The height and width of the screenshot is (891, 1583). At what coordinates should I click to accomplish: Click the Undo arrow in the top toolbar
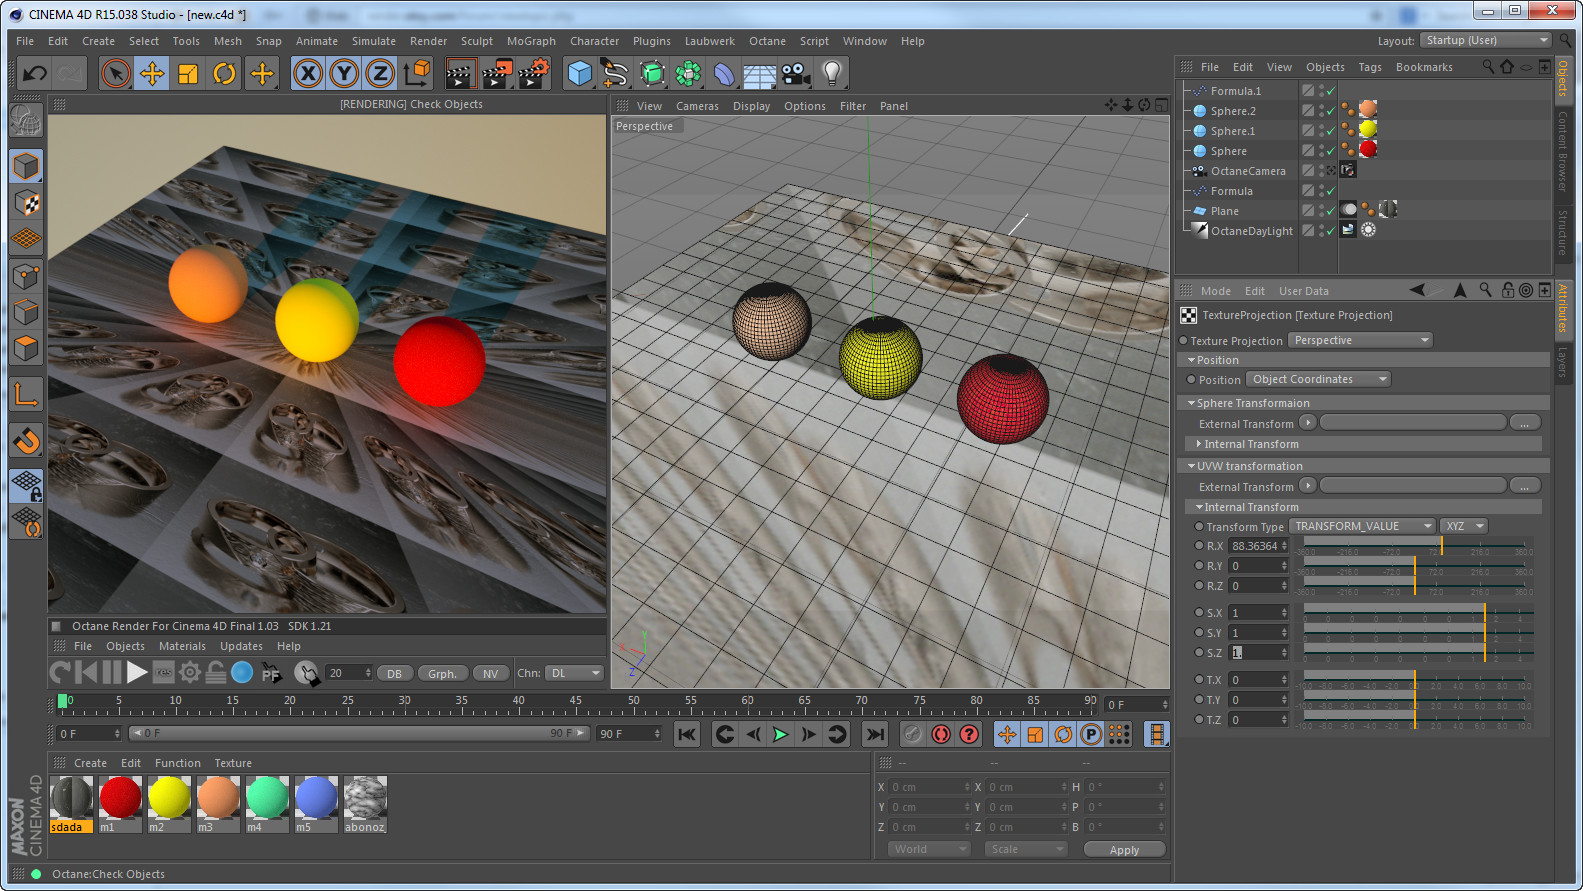click(35, 73)
